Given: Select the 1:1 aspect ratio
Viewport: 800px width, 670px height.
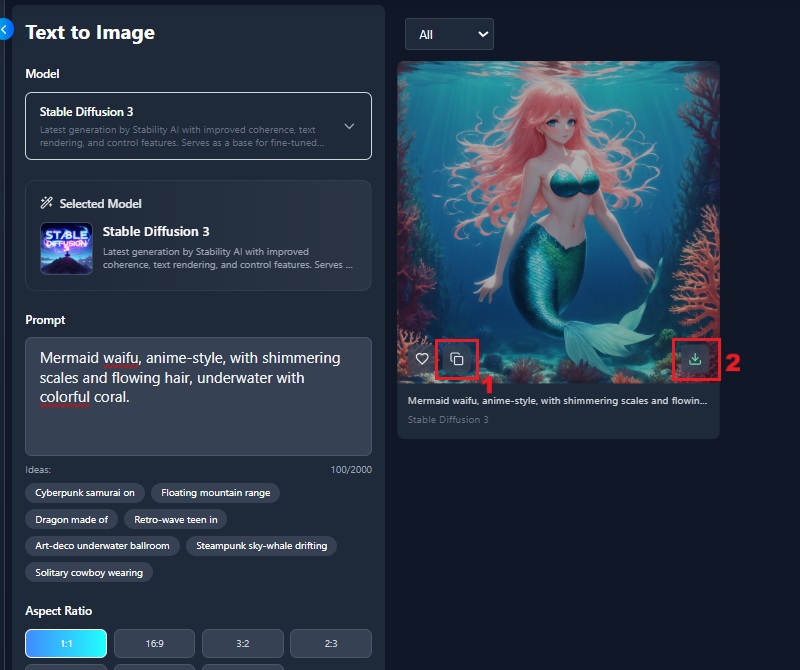Looking at the screenshot, I should [x=66, y=643].
